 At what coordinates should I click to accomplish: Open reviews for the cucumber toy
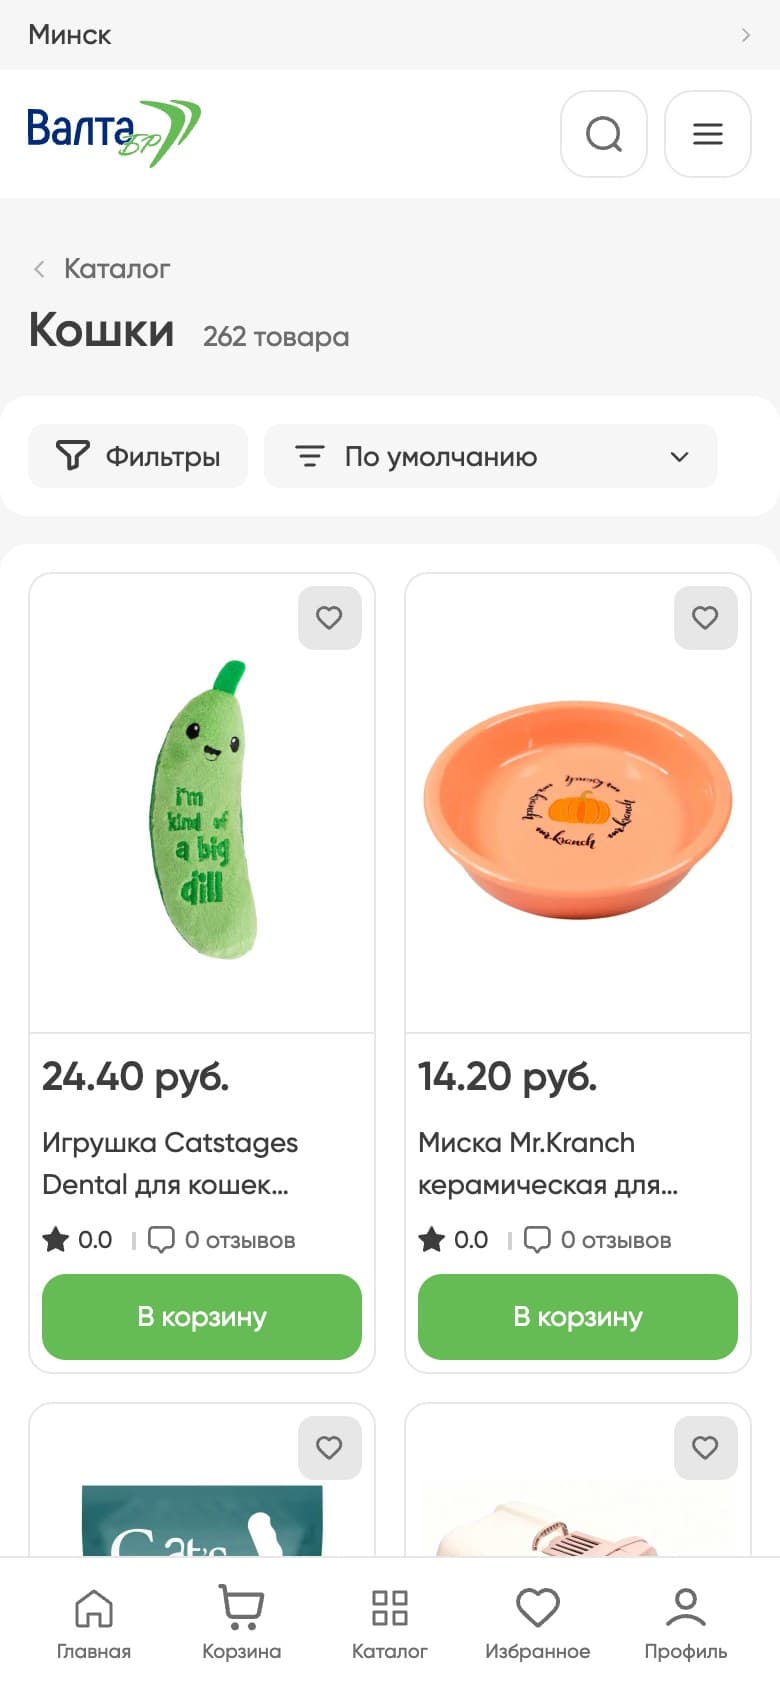coord(222,1240)
